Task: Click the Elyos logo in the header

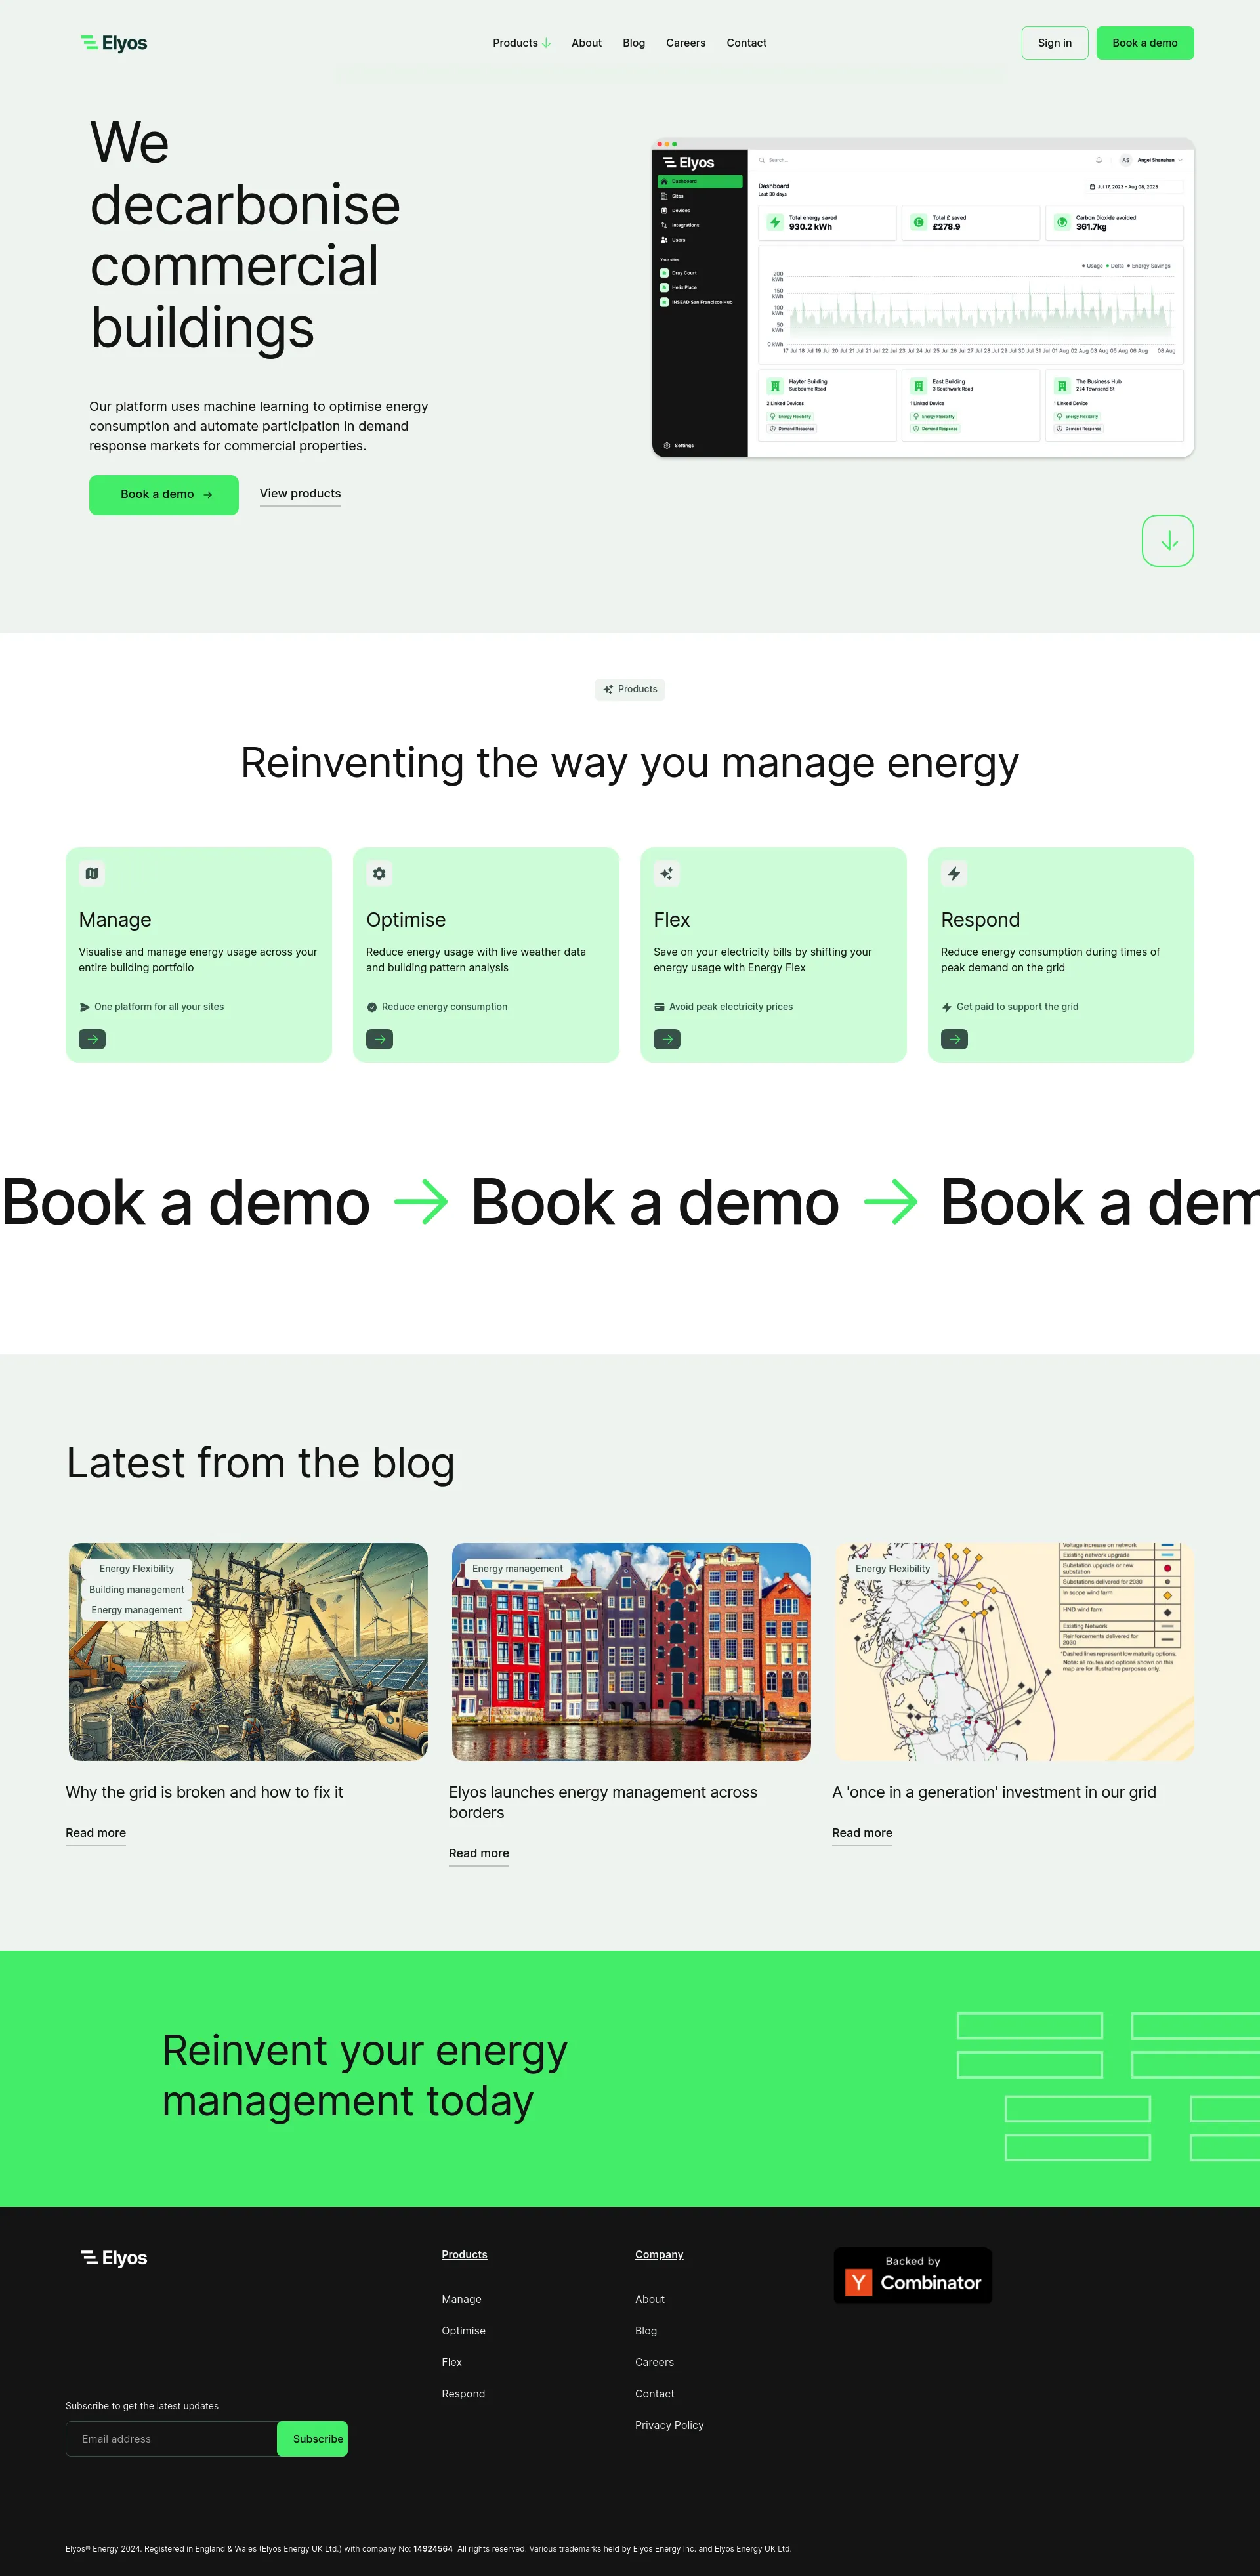Action: [x=114, y=43]
